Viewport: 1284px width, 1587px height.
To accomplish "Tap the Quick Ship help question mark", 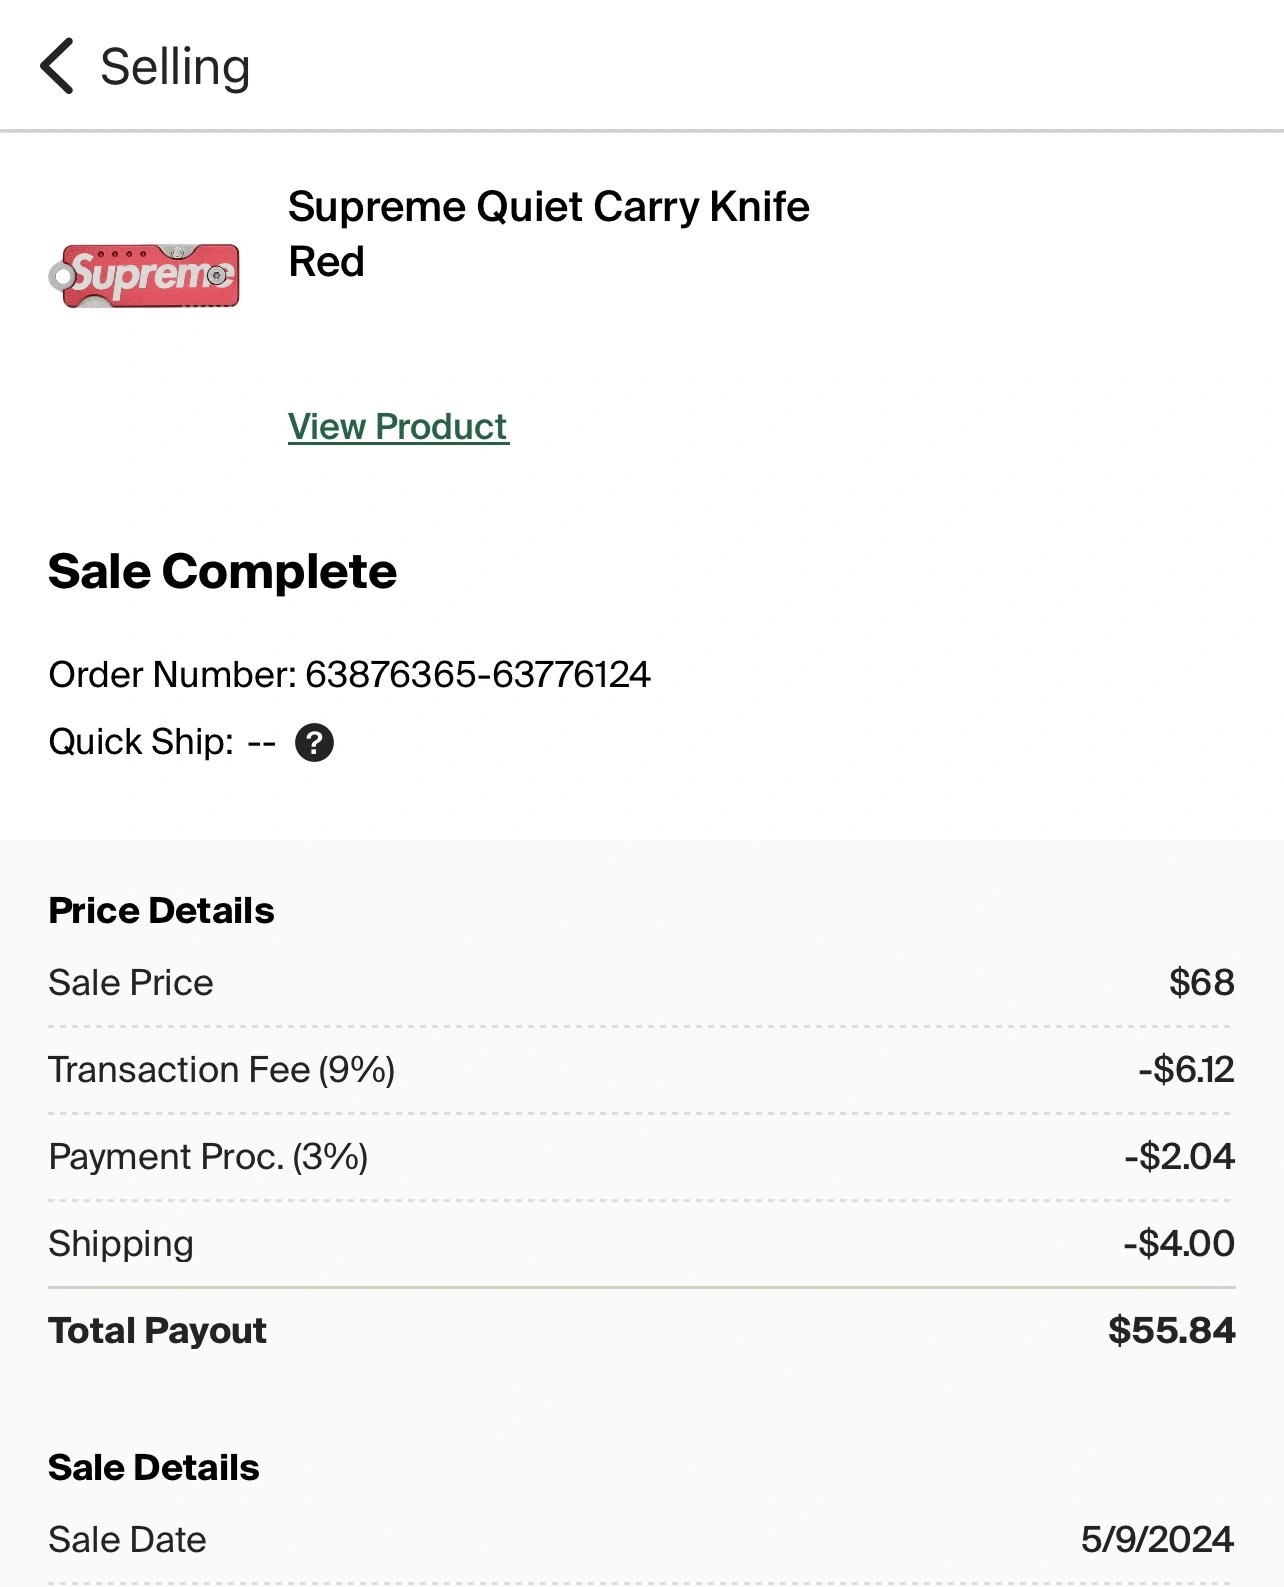I will click(x=314, y=743).
